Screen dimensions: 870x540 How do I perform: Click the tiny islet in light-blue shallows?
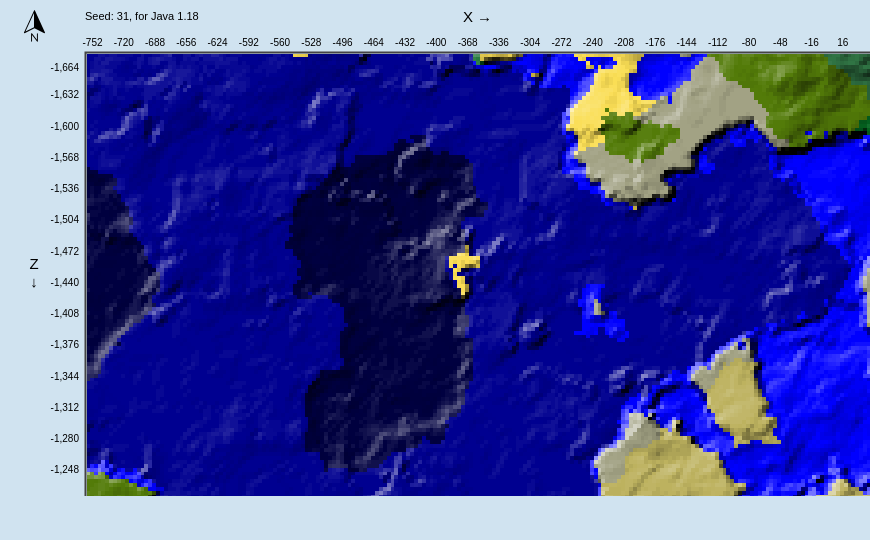point(597,308)
